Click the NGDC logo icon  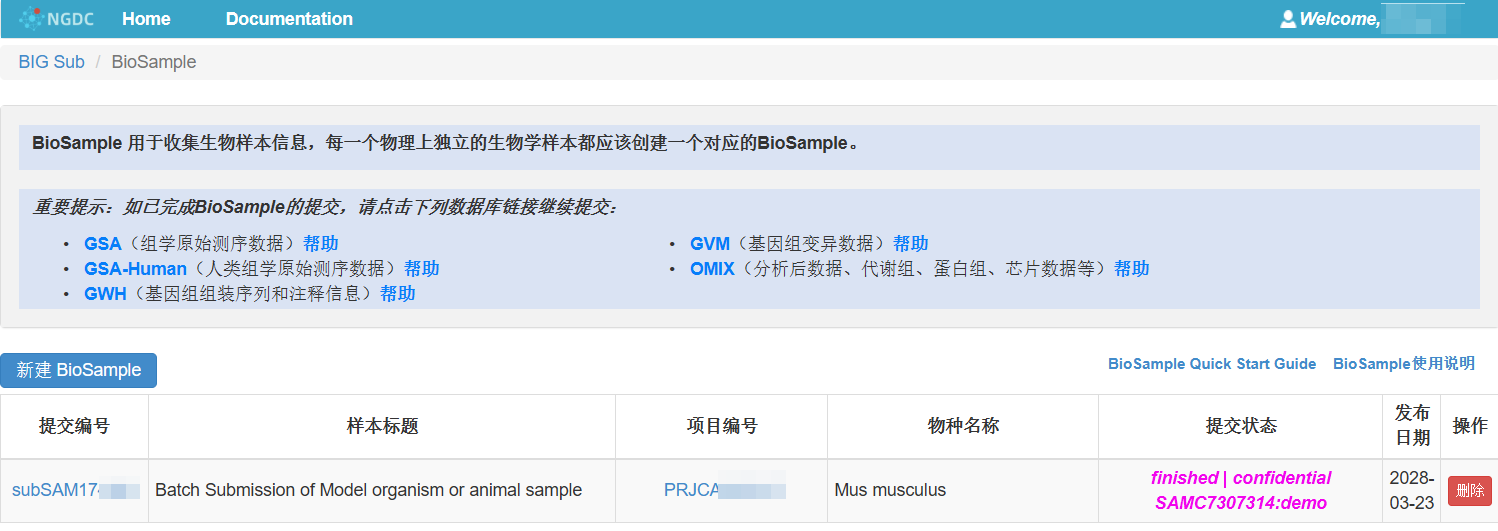tap(32, 19)
